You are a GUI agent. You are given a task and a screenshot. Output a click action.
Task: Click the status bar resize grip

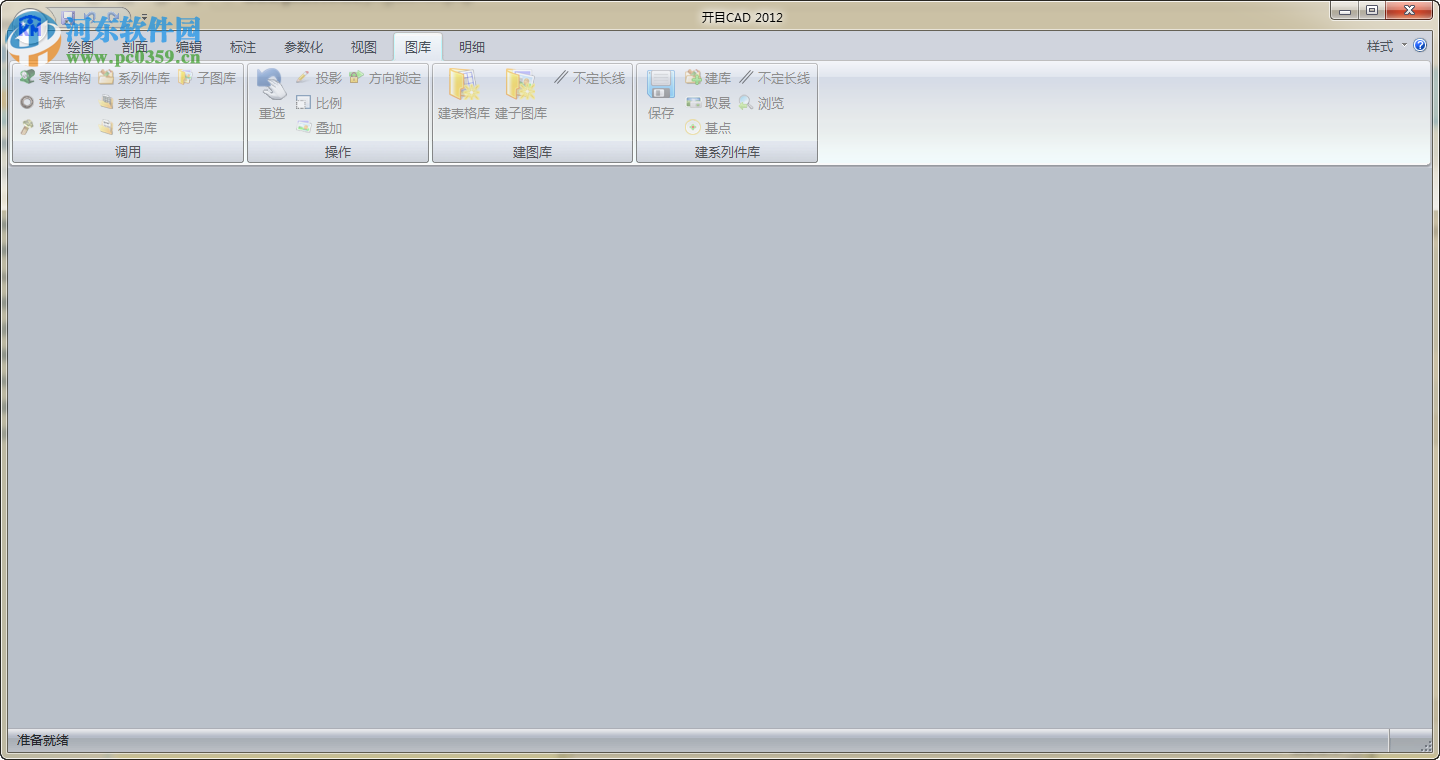coord(1424,744)
